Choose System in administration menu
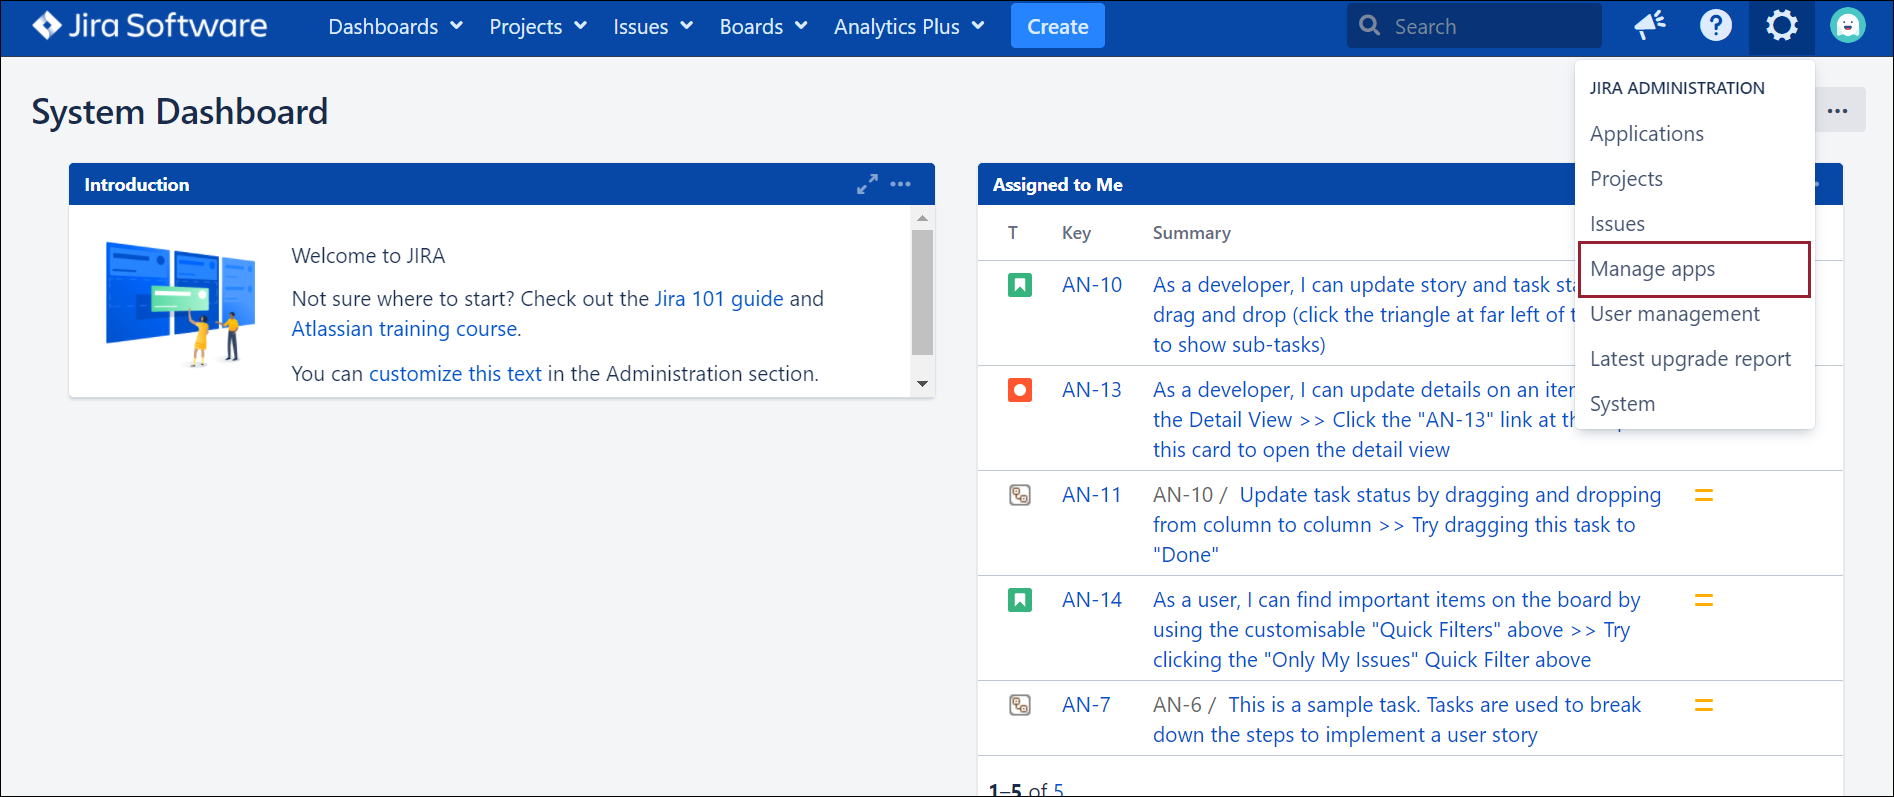Screen dimensions: 1894x797 pos(1695,404)
